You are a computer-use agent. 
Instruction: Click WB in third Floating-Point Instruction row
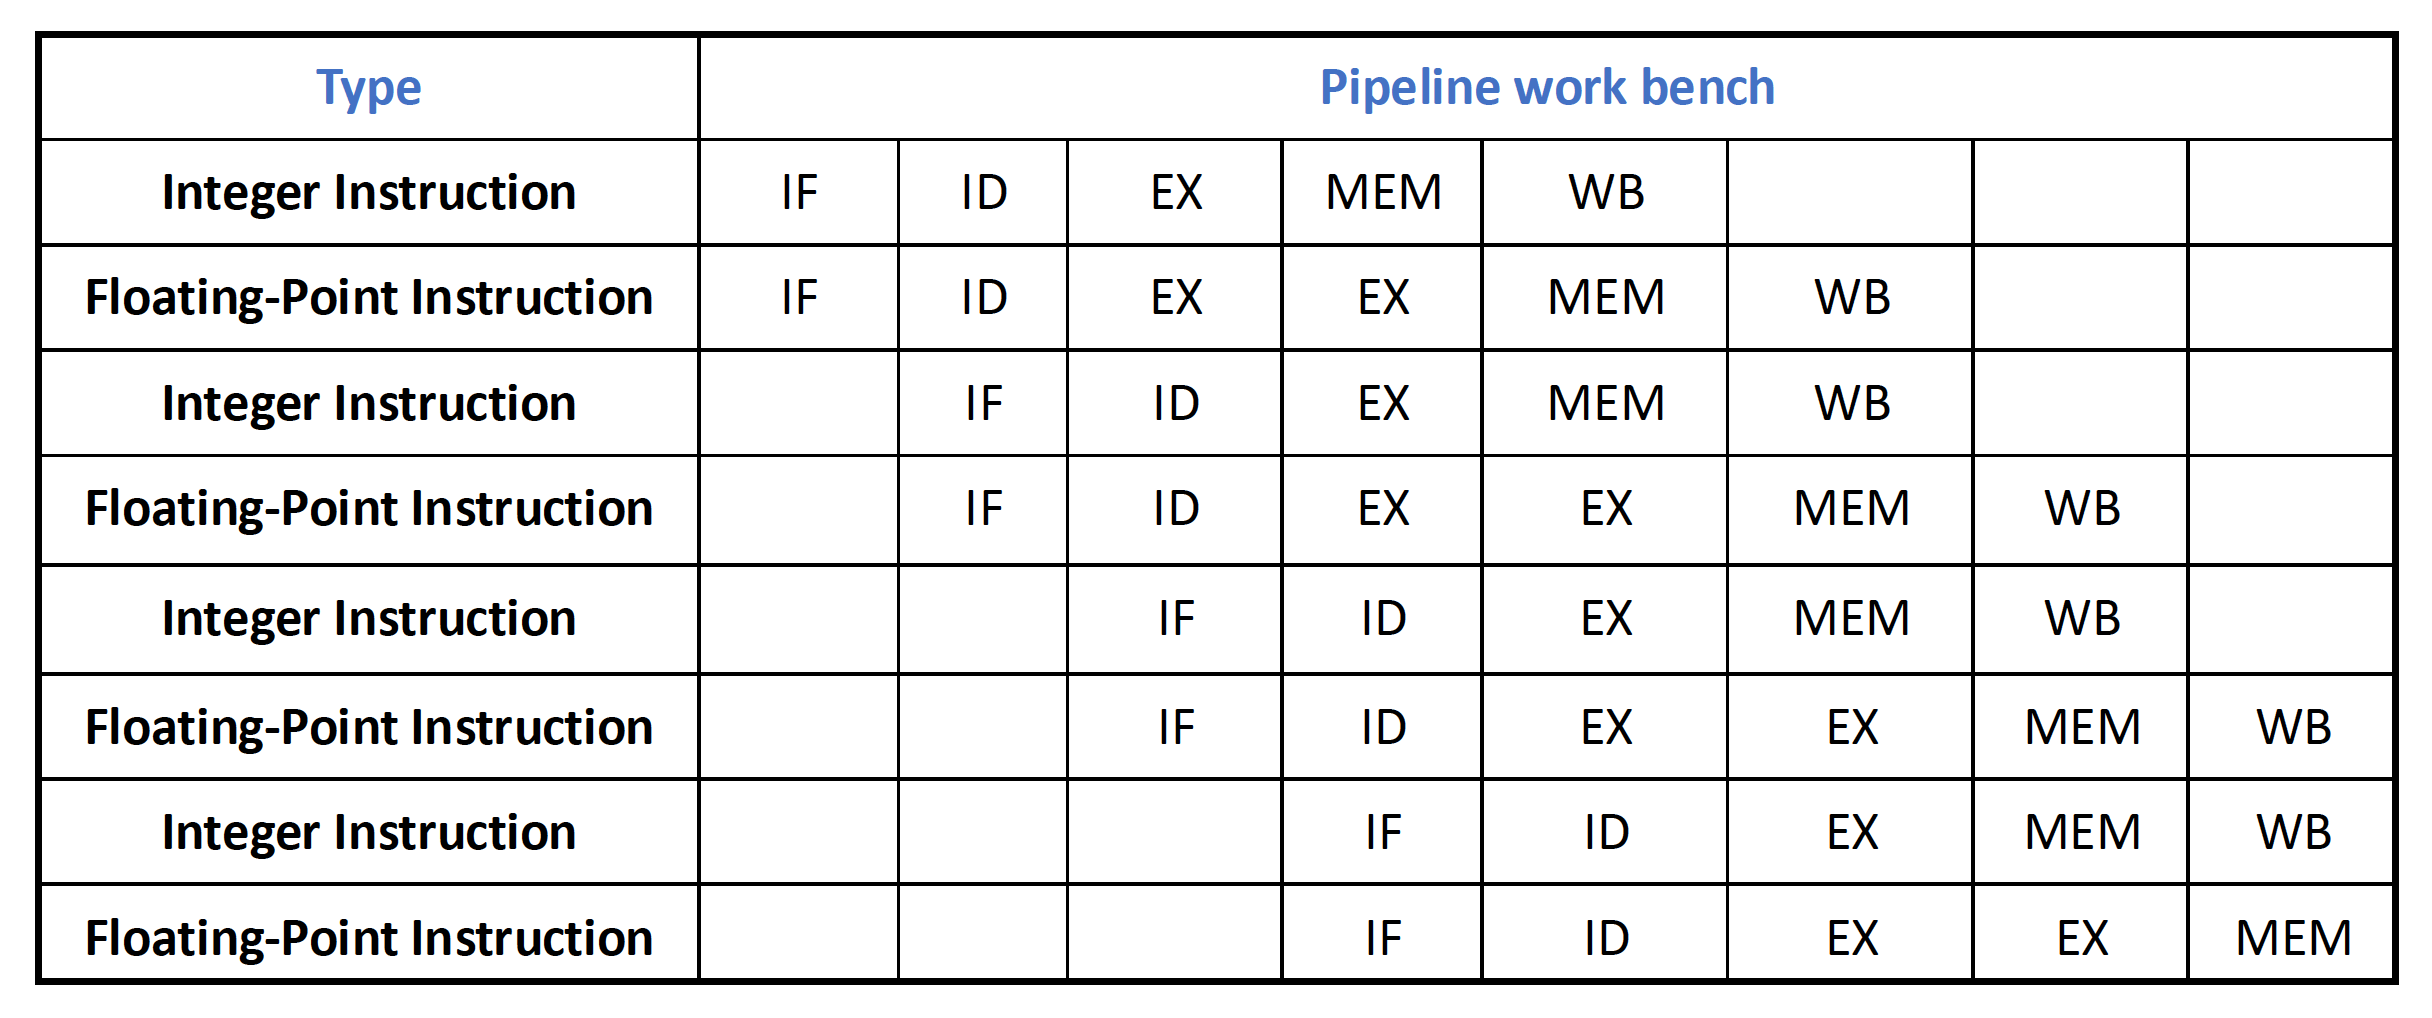coord(2293,727)
